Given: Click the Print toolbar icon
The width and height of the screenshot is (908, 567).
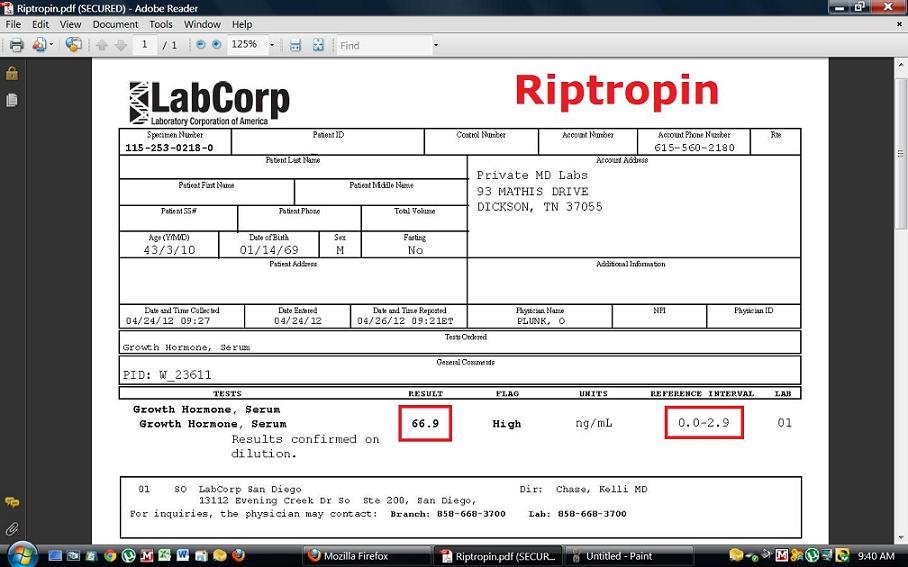Looking at the screenshot, I should coord(16,45).
